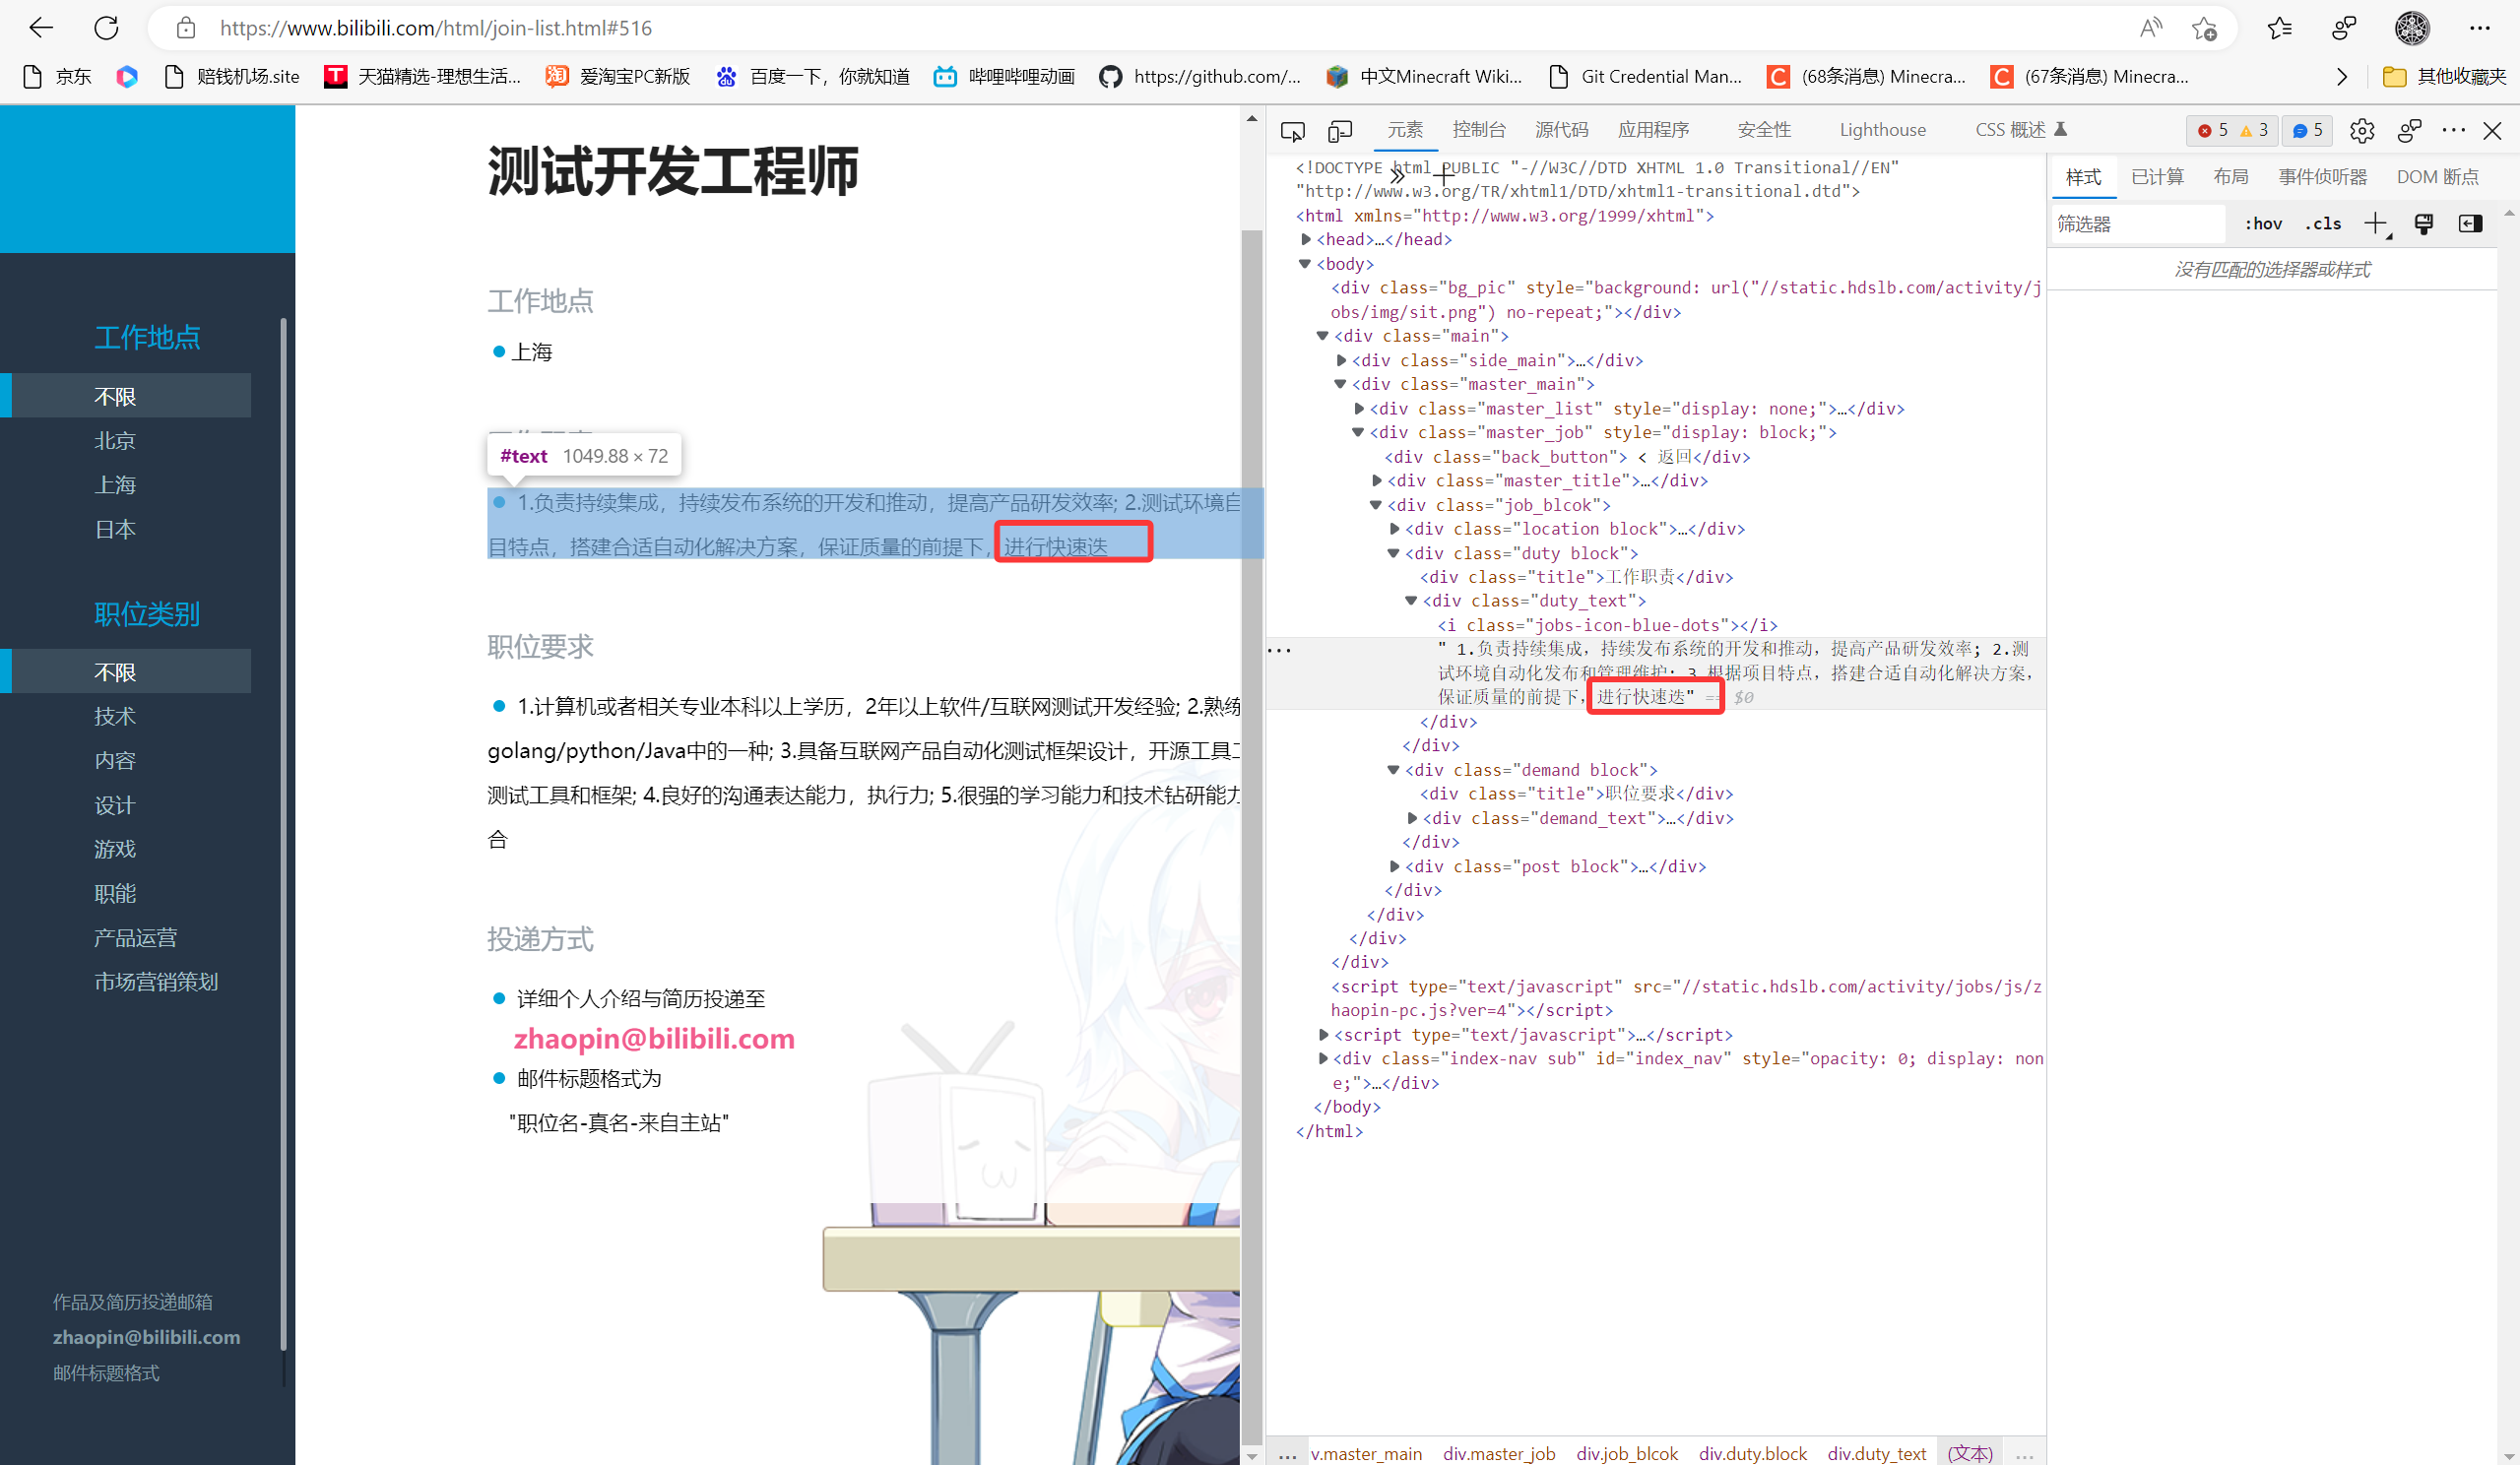Open DevTools settings gear
Viewport: 2520px width, 1465px height.
[x=2362, y=130]
